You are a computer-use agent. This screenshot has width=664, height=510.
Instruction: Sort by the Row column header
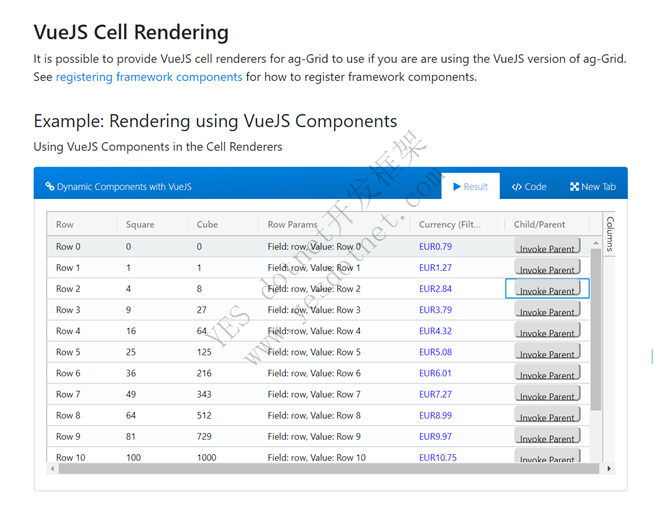65,225
